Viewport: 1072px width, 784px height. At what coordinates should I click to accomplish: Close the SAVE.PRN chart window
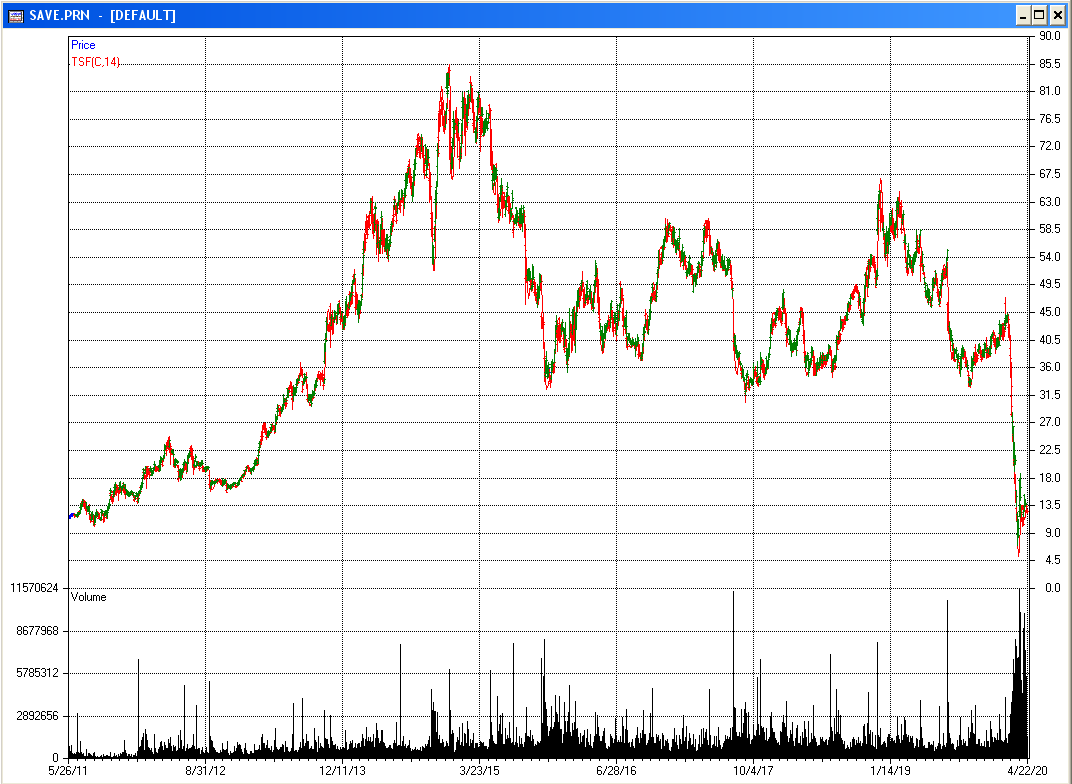pos(1056,15)
